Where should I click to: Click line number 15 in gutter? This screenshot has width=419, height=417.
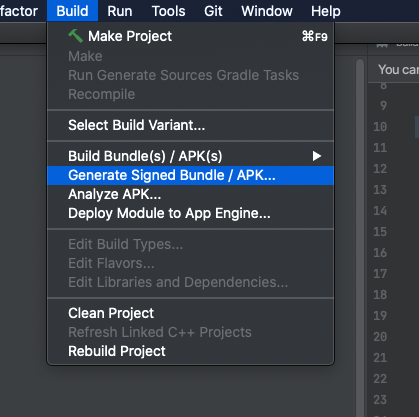click(x=380, y=232)
